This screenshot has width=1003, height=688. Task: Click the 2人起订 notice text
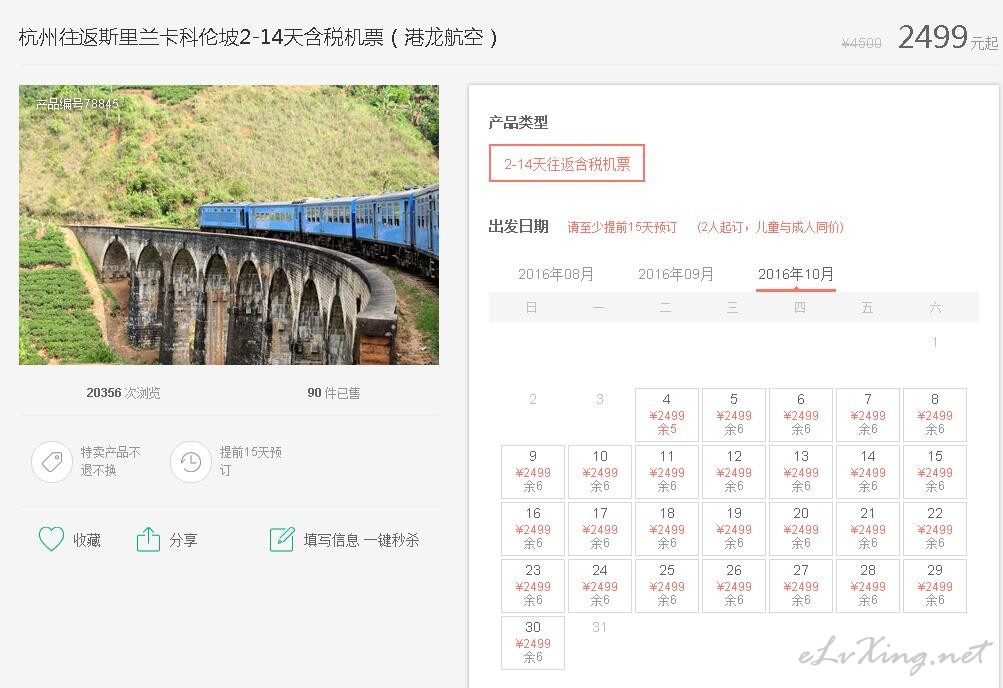tap(770, 227)
